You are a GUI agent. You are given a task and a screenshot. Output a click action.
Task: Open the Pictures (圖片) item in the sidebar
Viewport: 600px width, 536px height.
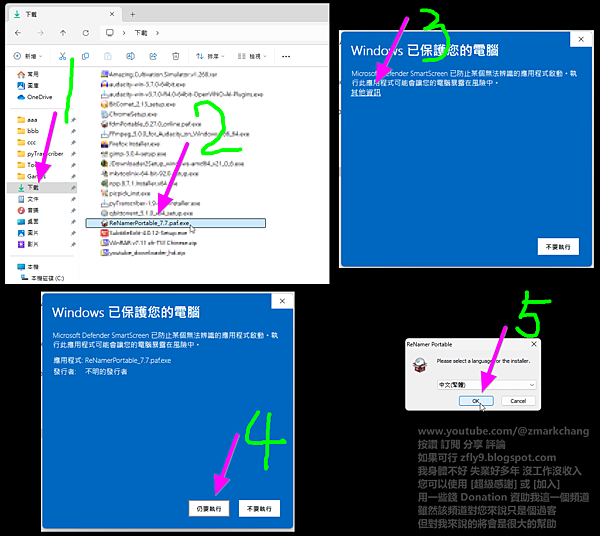28,233
